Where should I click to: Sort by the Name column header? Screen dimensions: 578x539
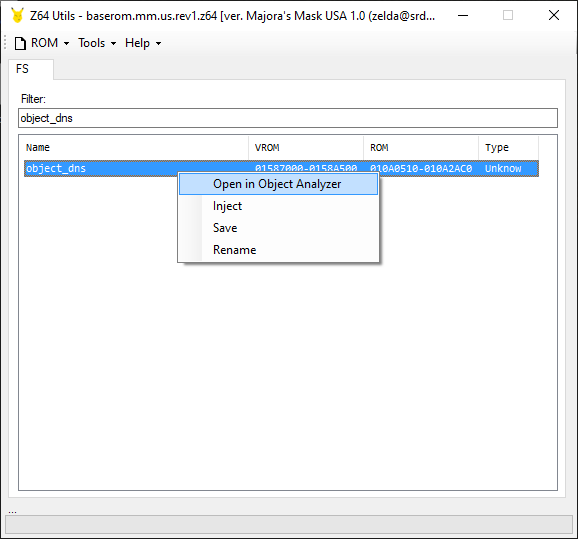[x=135, y=148]
